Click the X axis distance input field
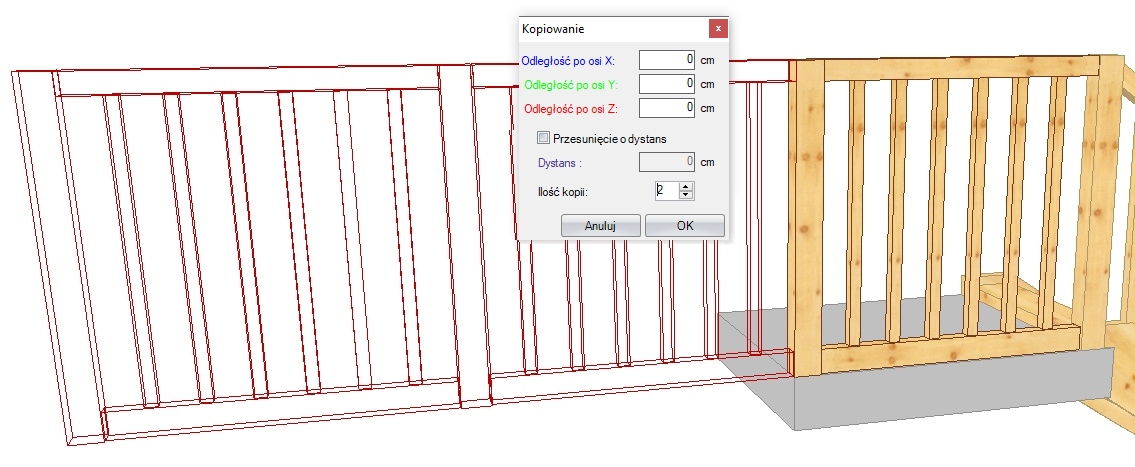Image resolution: width=1135 pixels, height=467 pixels. coord(667,60)
